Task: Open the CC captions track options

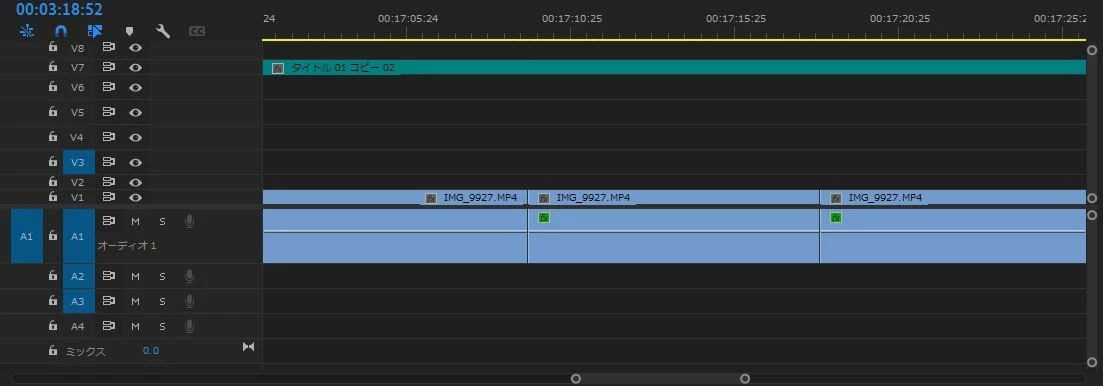Action: click(x=197, y=31)
